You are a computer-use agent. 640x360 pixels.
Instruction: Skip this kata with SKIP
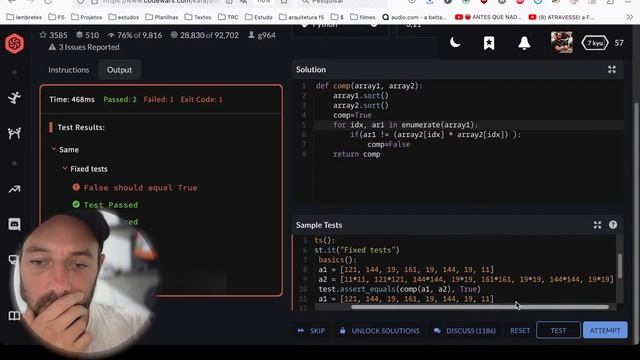(311, 330)
